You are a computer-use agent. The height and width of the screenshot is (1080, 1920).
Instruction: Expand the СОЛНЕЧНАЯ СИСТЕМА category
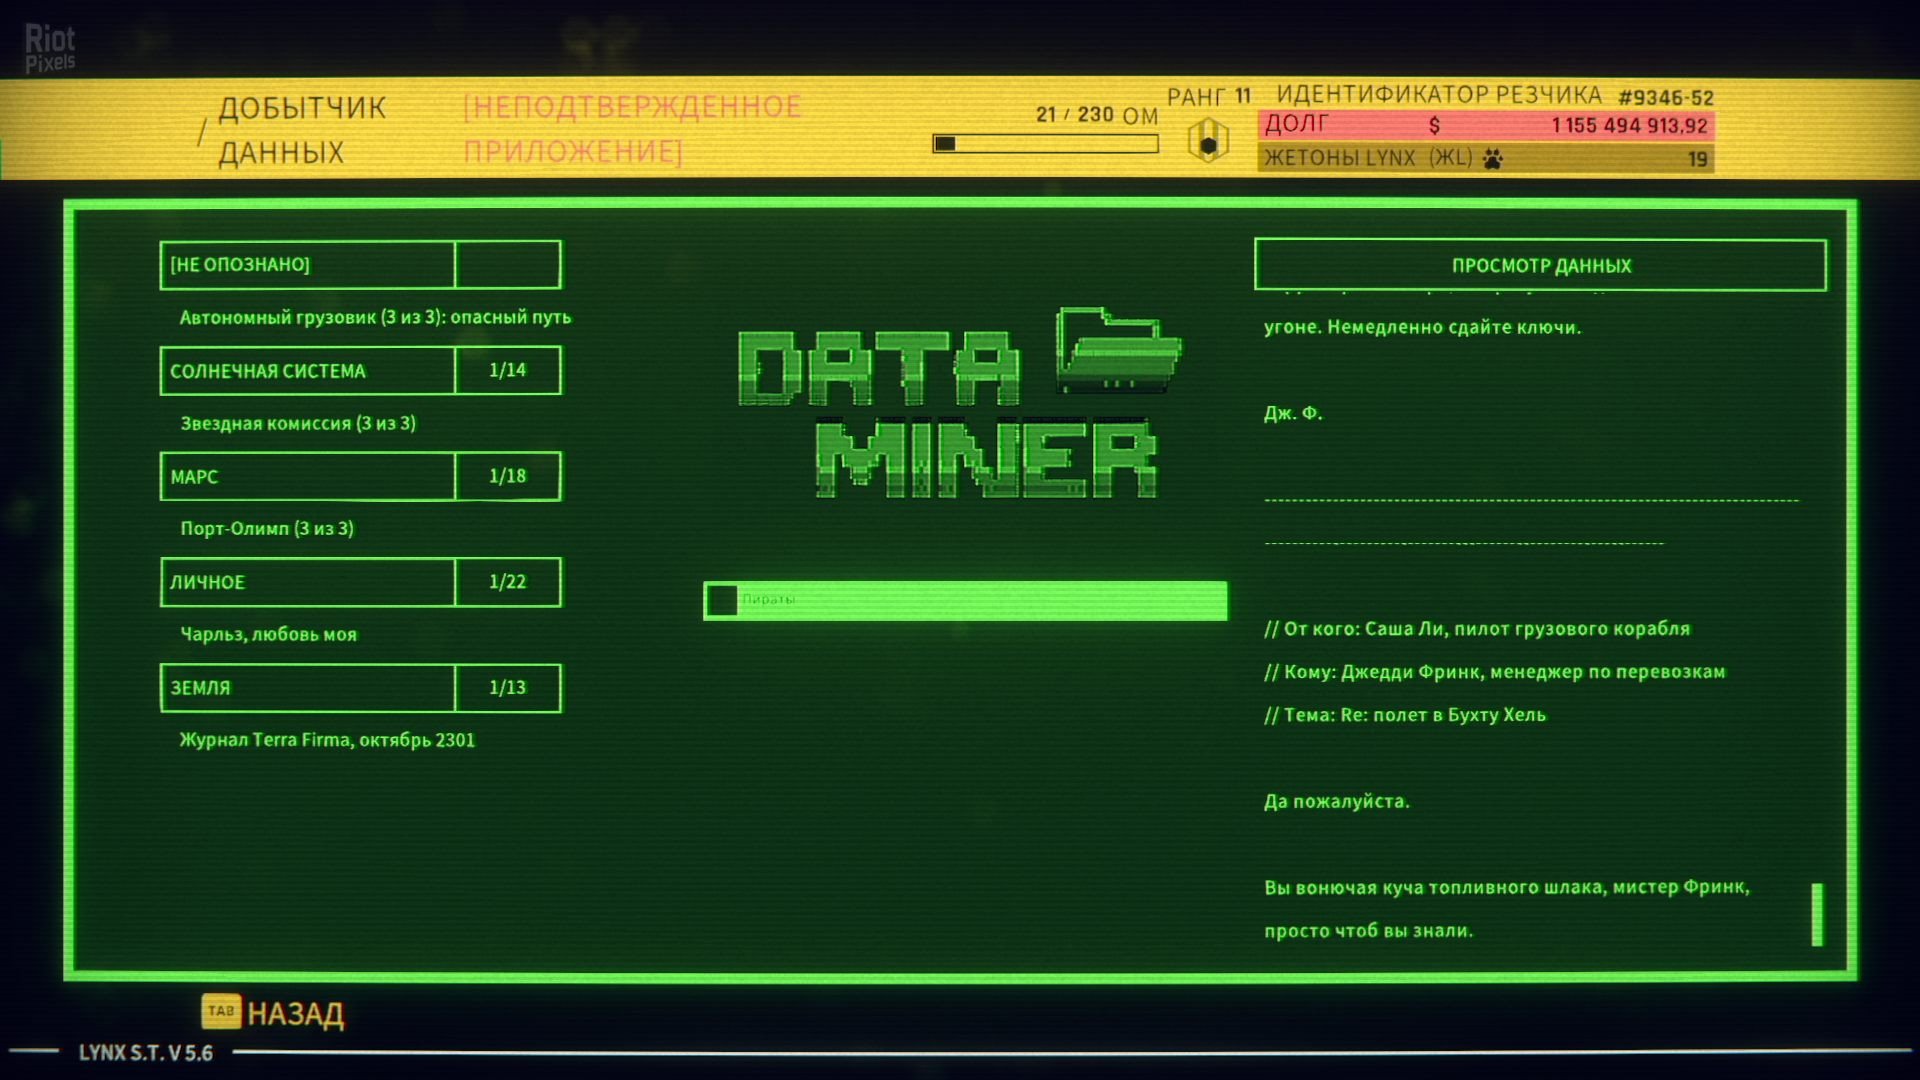[x=307, y=370]
